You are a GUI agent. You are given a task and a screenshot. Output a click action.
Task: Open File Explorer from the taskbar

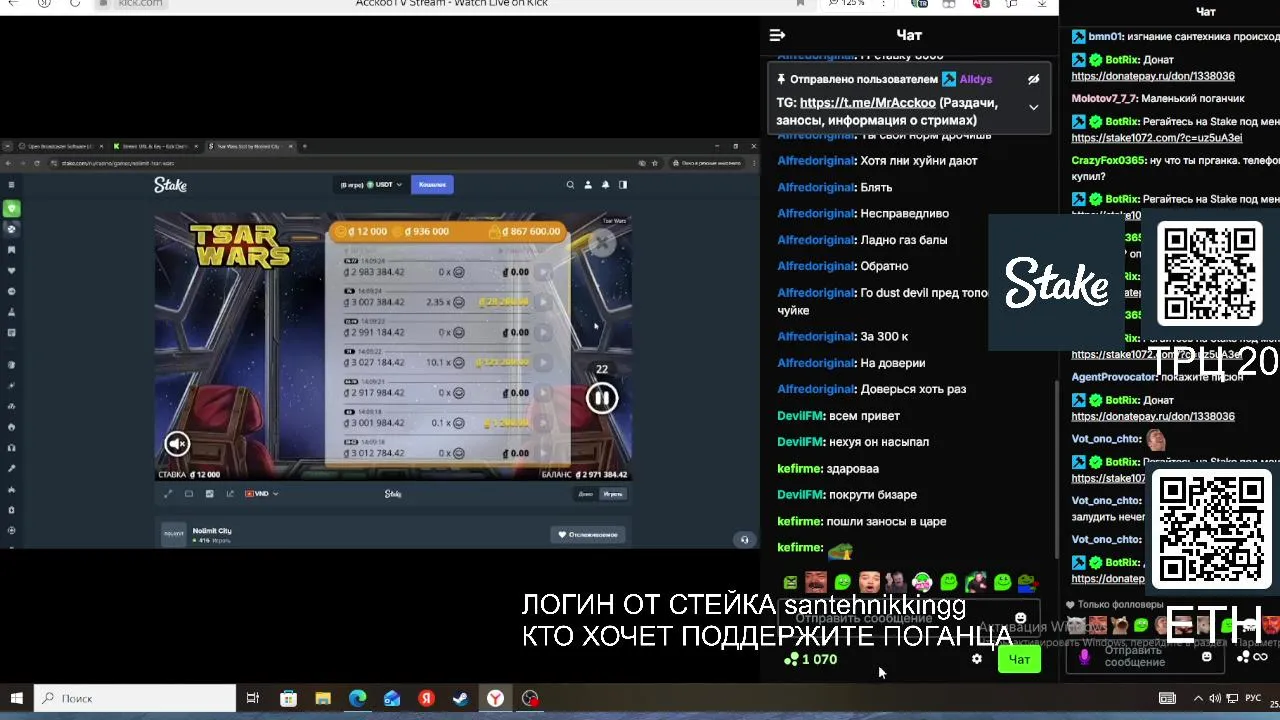[323, 698]
